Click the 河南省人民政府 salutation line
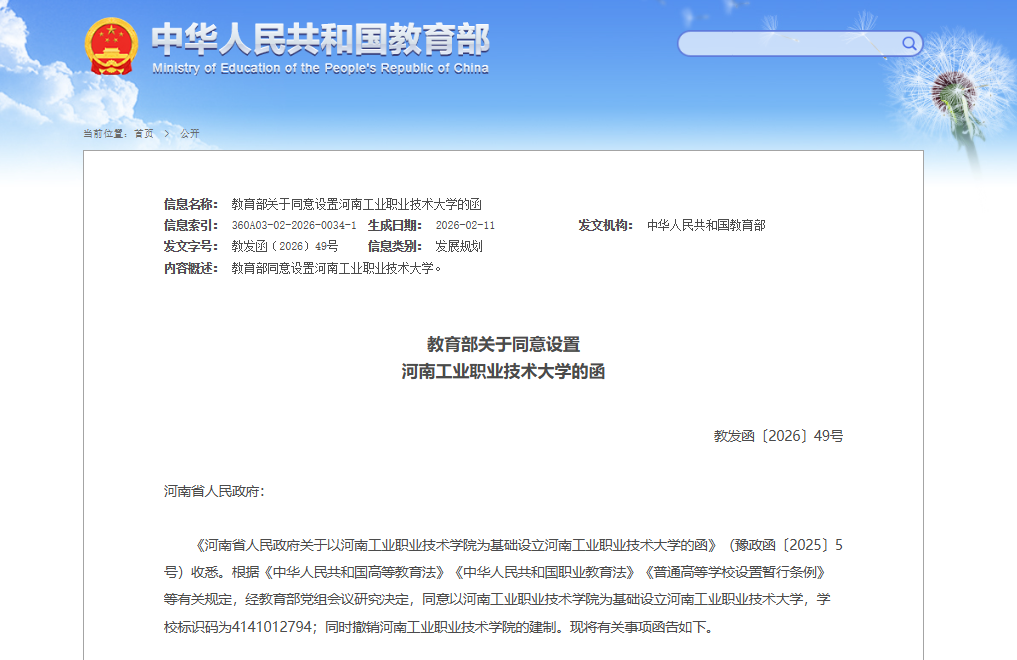1017x660 pixels. (214, 491)
